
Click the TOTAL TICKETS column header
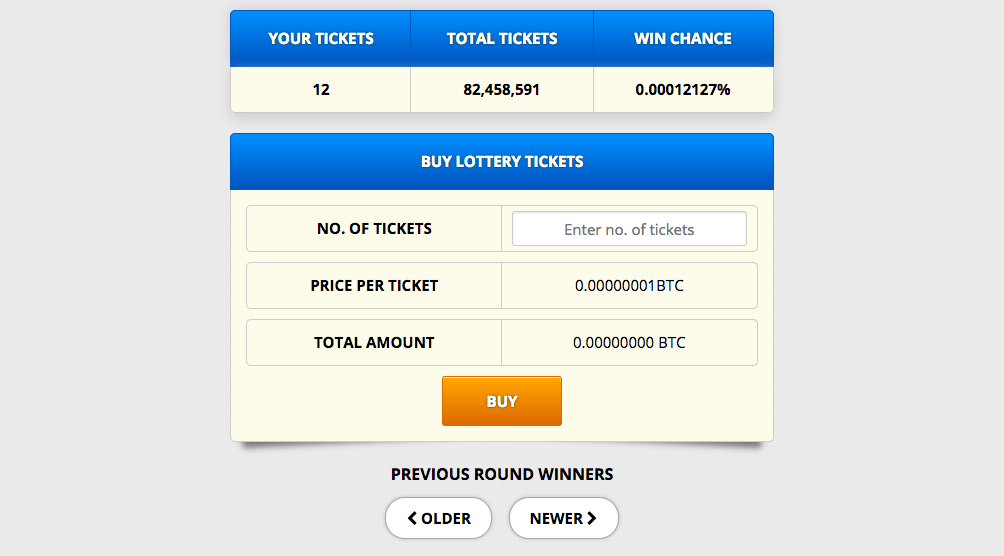[x=502, y=39]
